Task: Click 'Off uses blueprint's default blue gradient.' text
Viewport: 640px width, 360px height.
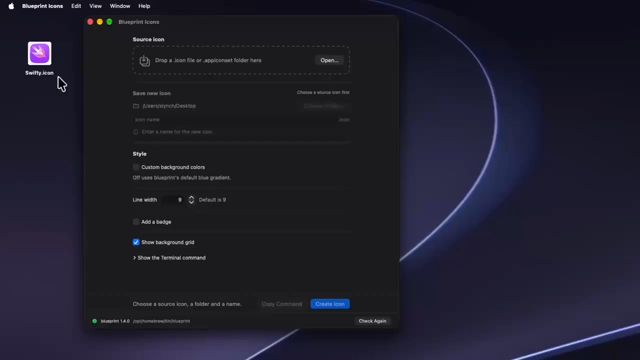Action: pyautogui.click(x=182, y=178)
